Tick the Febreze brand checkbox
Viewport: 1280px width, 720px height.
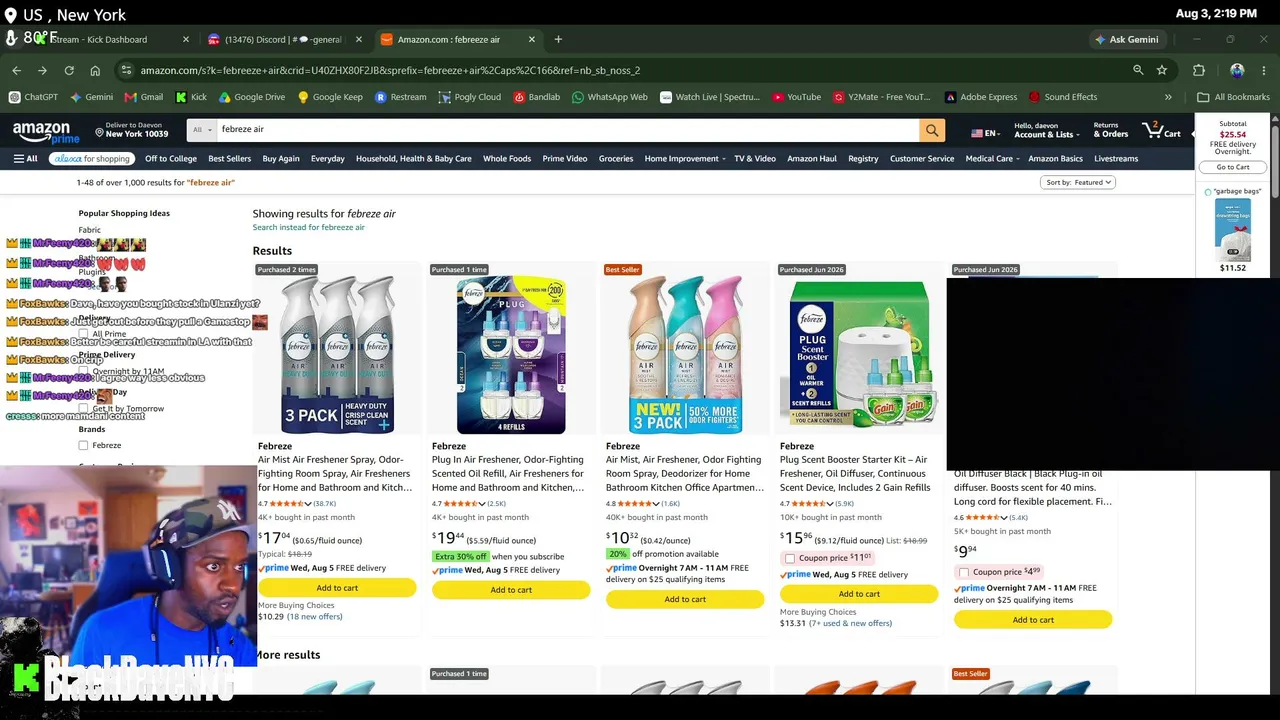coord(84,445)
